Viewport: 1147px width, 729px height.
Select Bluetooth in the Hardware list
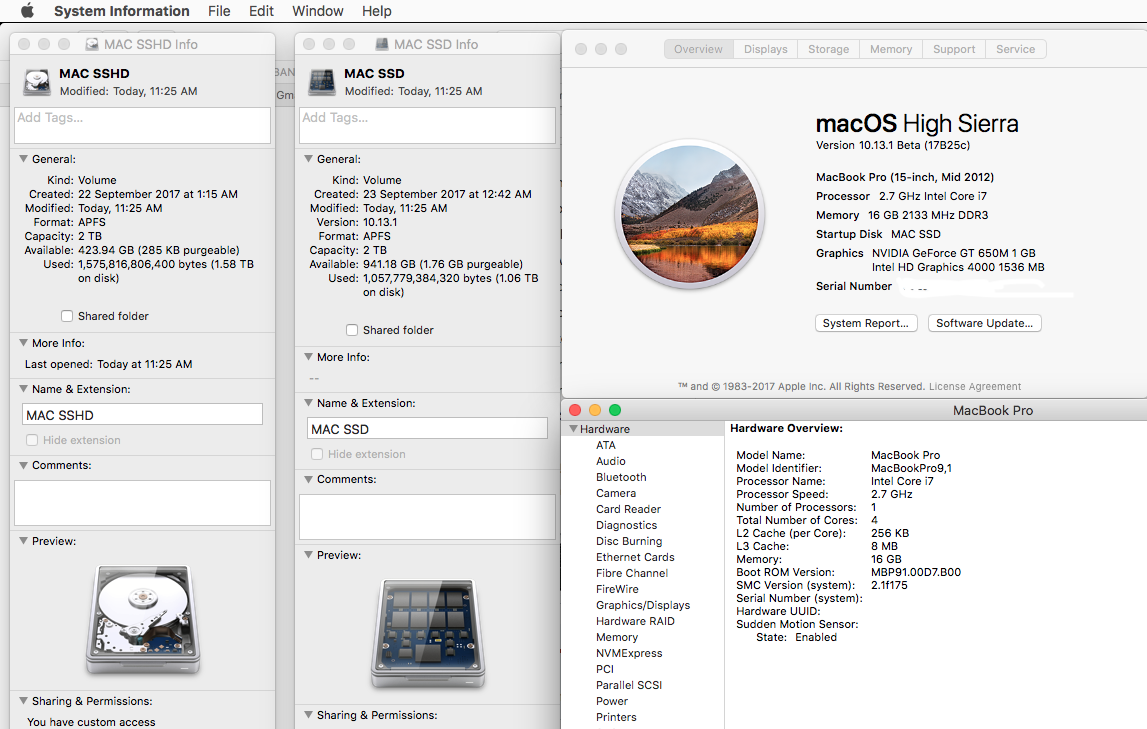[x=621, y=477]
